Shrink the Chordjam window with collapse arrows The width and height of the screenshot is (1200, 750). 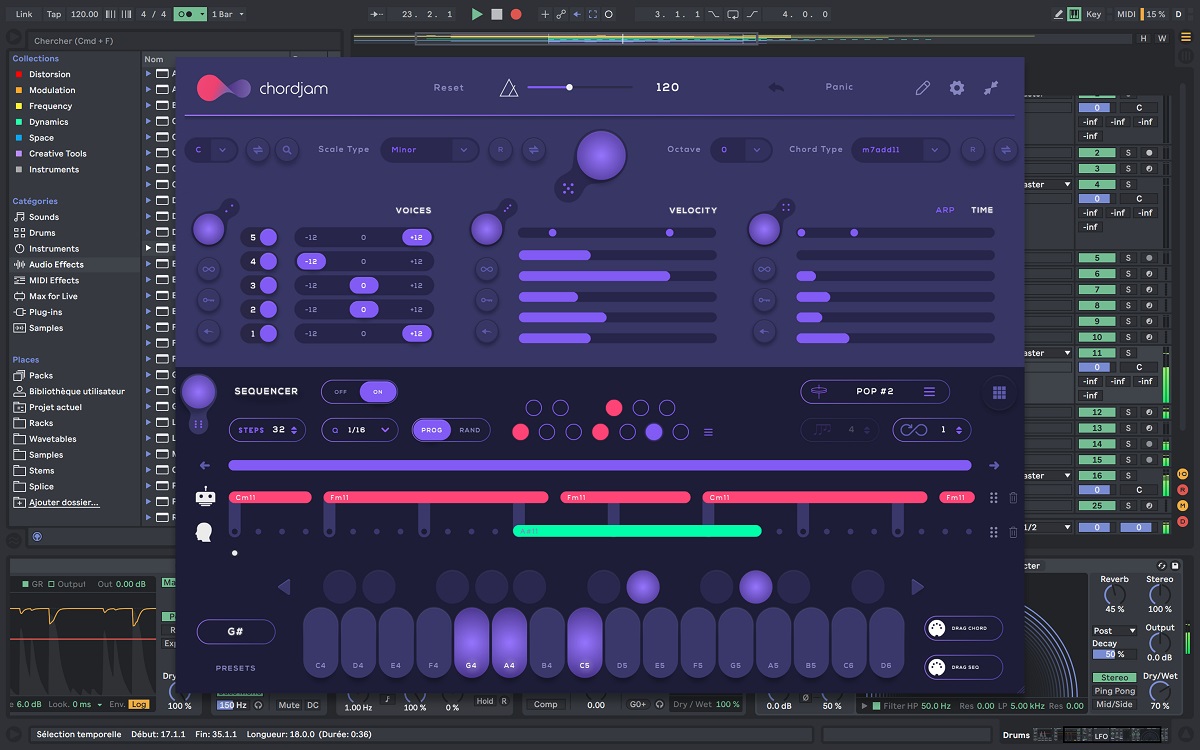coord(991,88)
